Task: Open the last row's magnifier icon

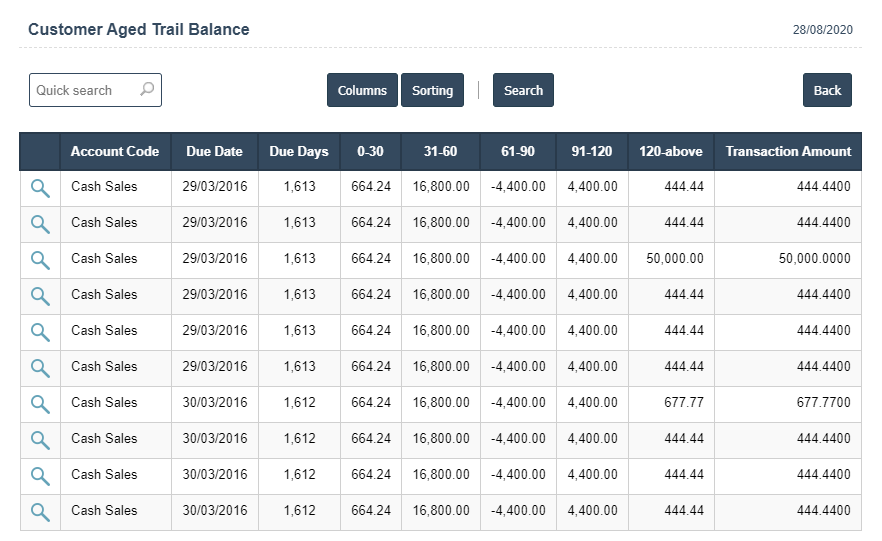Action: click(x=40, y=512)
